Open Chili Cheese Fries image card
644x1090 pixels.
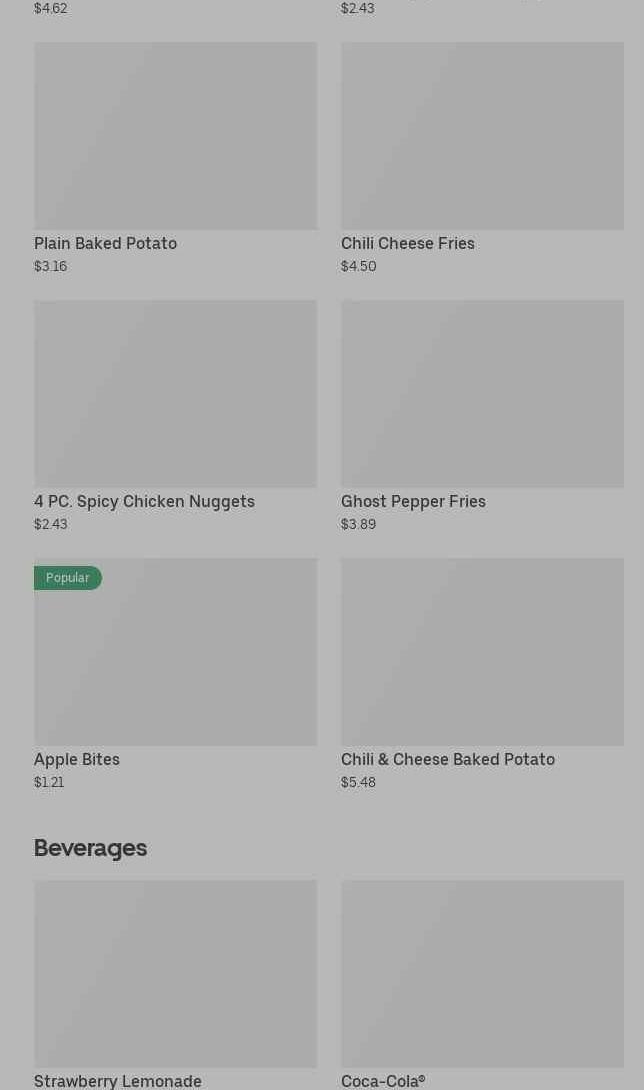point(482,136)
